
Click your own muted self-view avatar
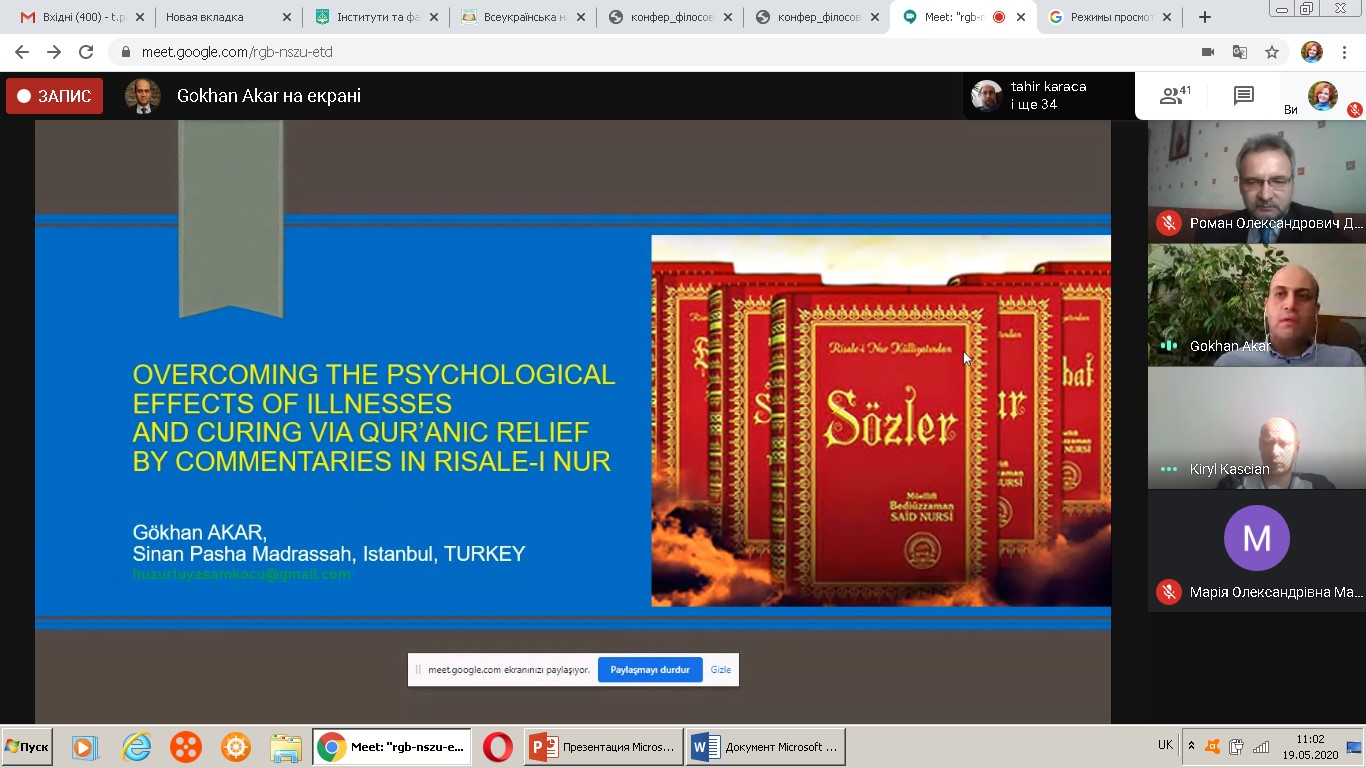coord(1323,96)
